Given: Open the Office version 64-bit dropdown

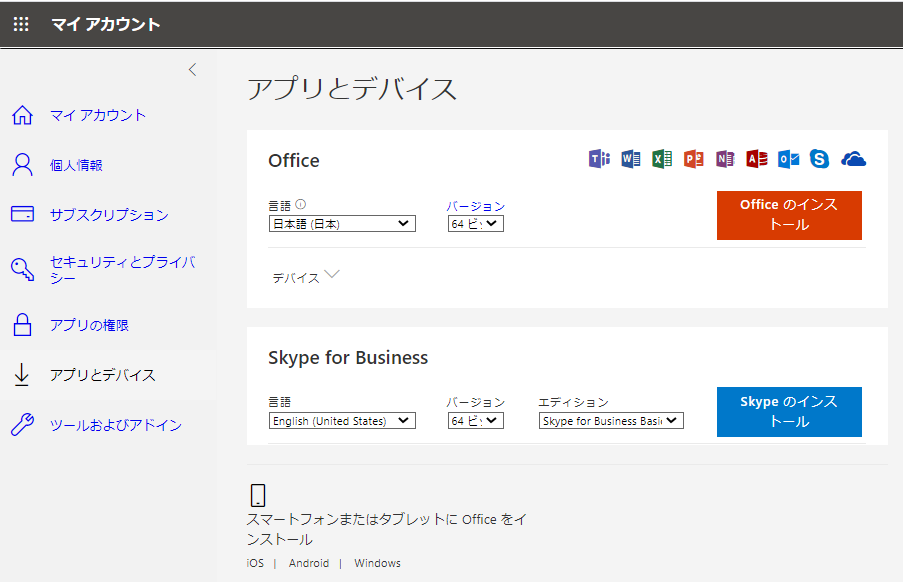Looking at the screenshot, I should (476, 223).
